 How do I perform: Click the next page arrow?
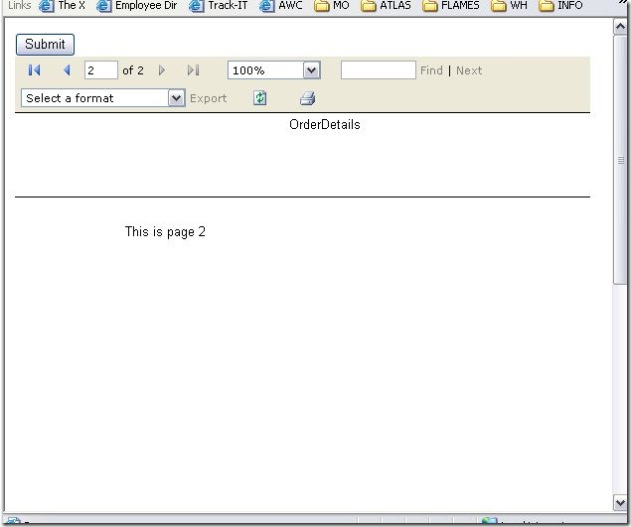(x=161, y=70)
